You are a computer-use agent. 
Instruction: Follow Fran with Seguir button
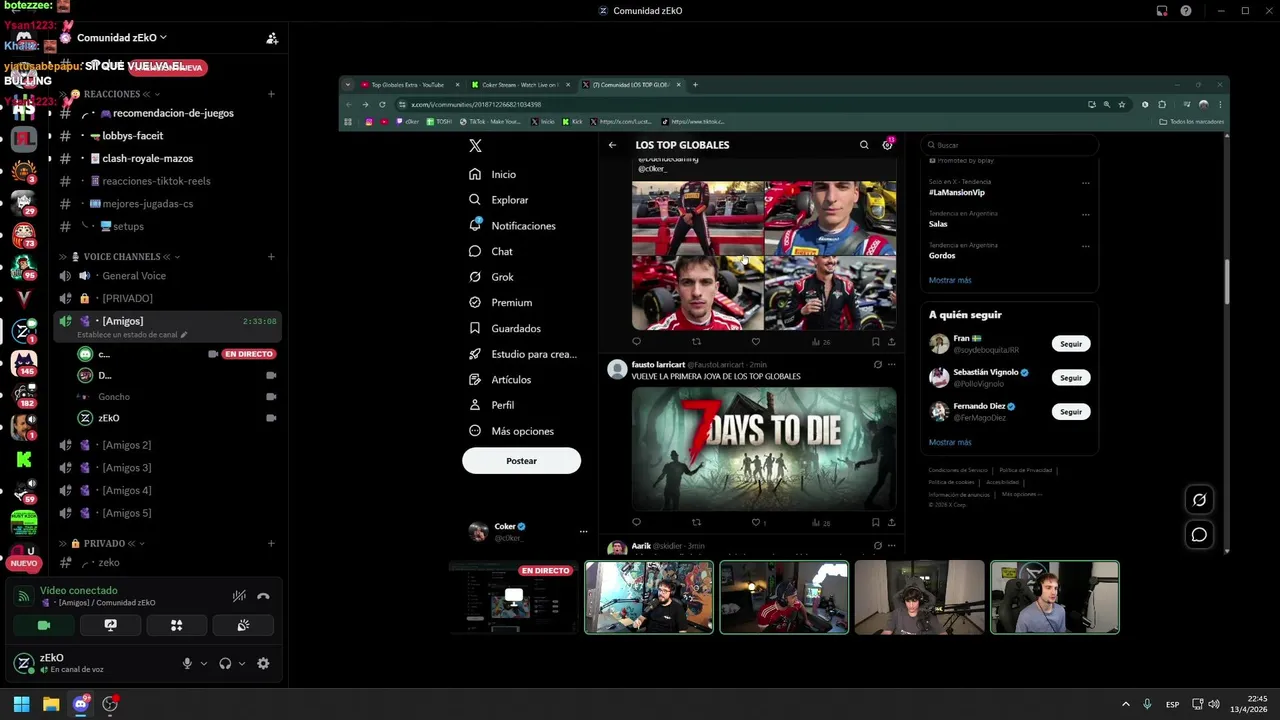click(1071, 344)
